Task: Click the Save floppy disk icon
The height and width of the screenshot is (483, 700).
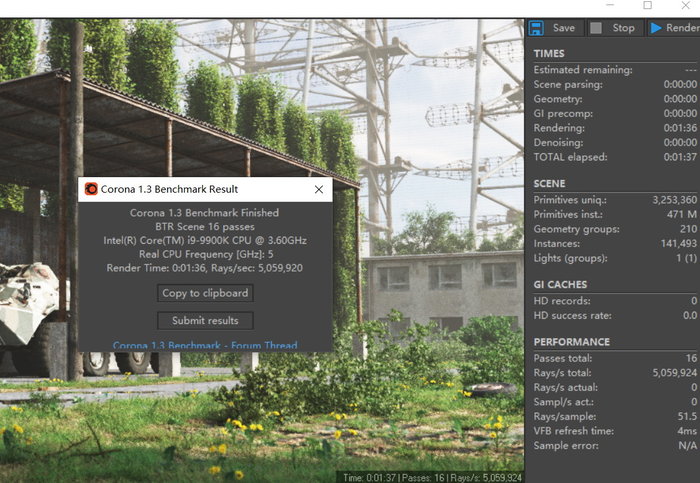Action: click(x=536, y=28)
